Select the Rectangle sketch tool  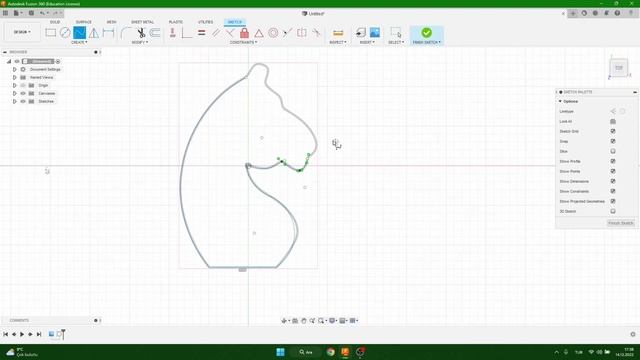click(x=51, y=33)
